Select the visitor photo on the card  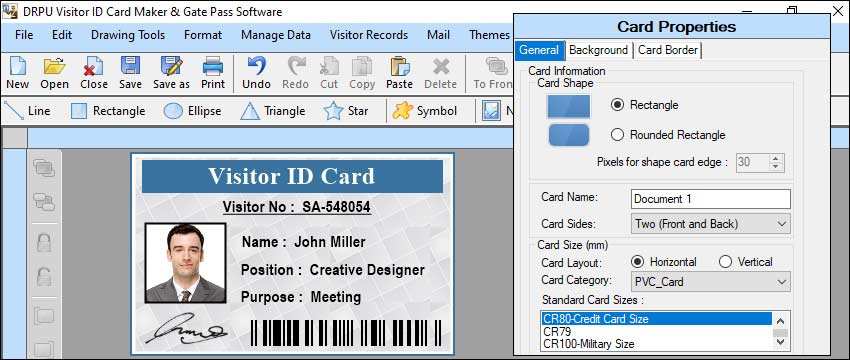click(185, 263)
